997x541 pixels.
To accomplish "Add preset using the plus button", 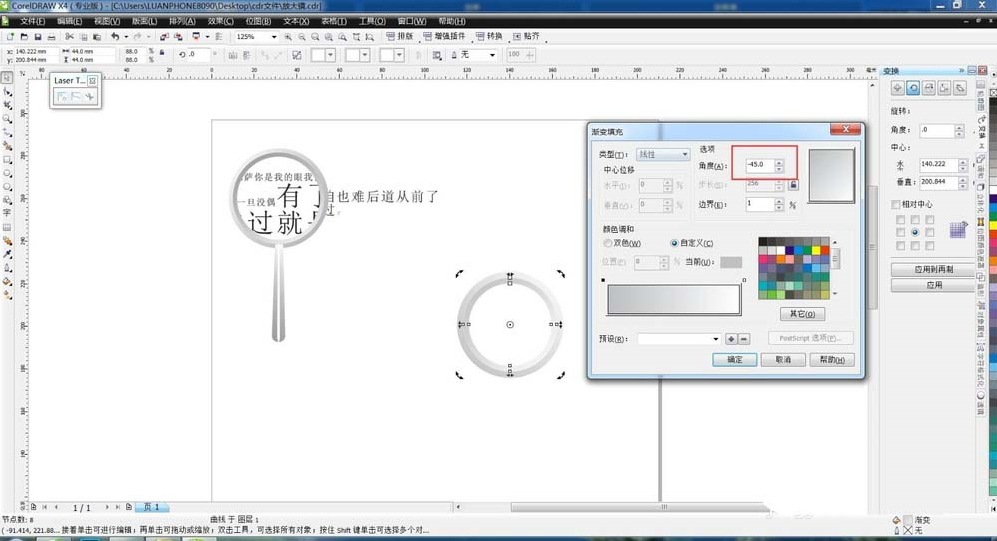I will (x=731, y=339).
